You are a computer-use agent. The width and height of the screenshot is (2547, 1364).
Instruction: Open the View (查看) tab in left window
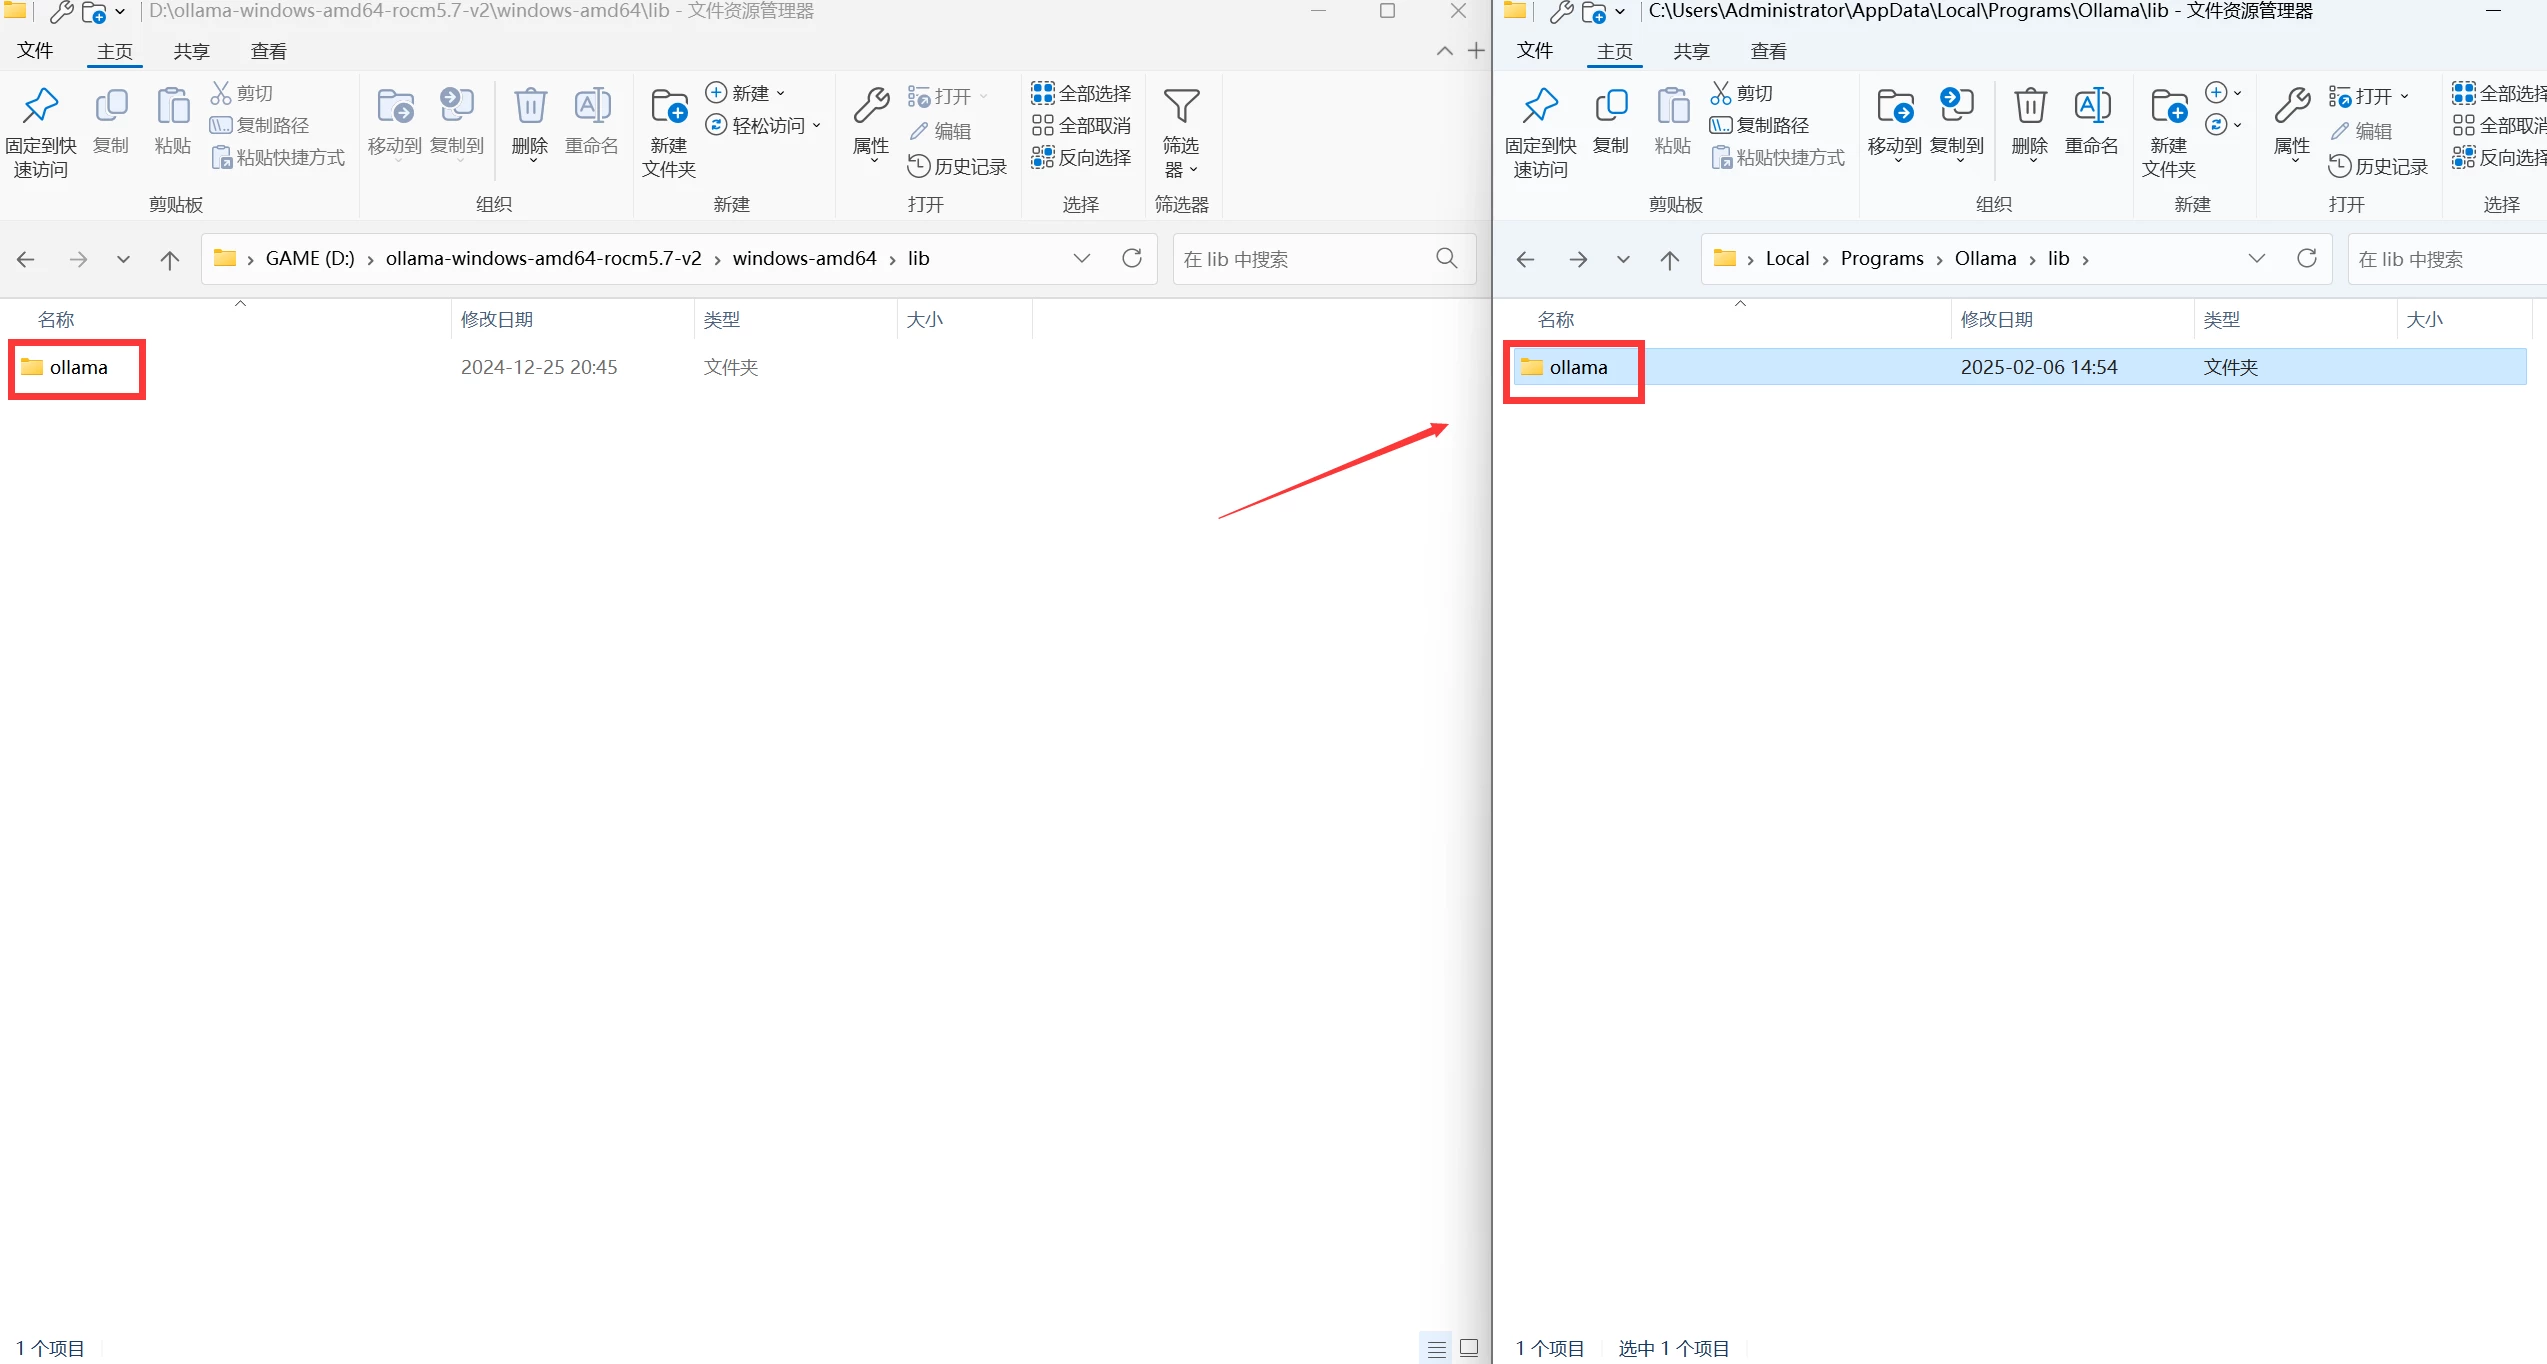[x=268, y=51]
